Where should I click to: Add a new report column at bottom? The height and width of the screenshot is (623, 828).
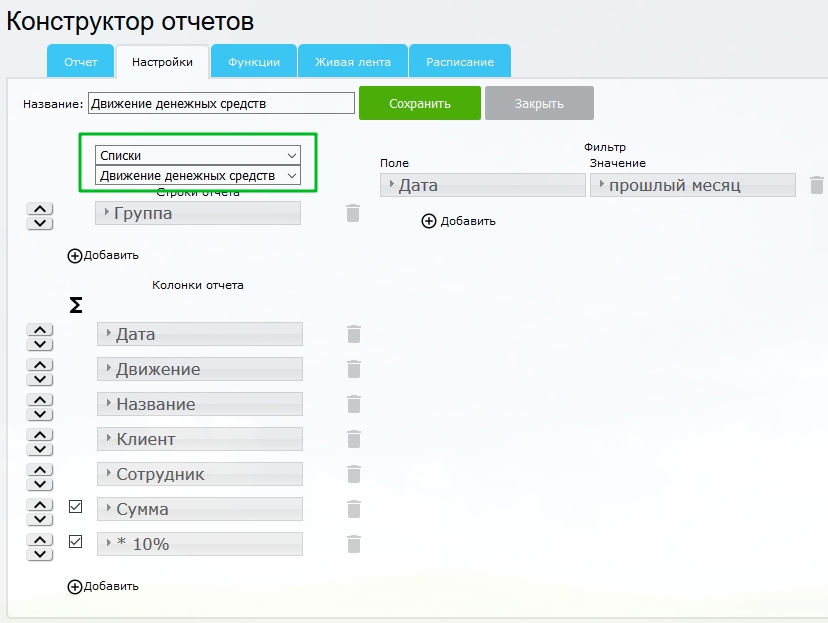pos(74,587)
